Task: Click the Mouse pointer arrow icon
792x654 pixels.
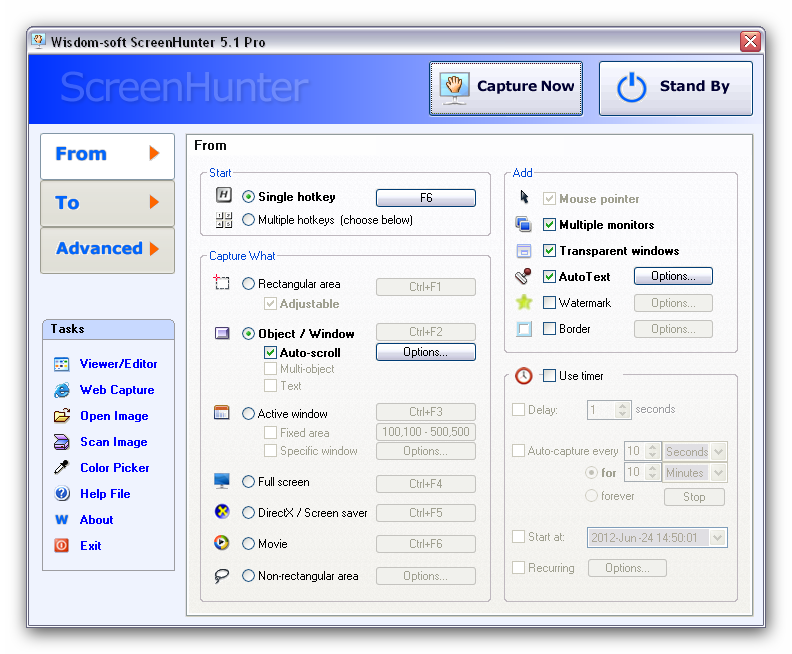Action: [x=524, y=197]
